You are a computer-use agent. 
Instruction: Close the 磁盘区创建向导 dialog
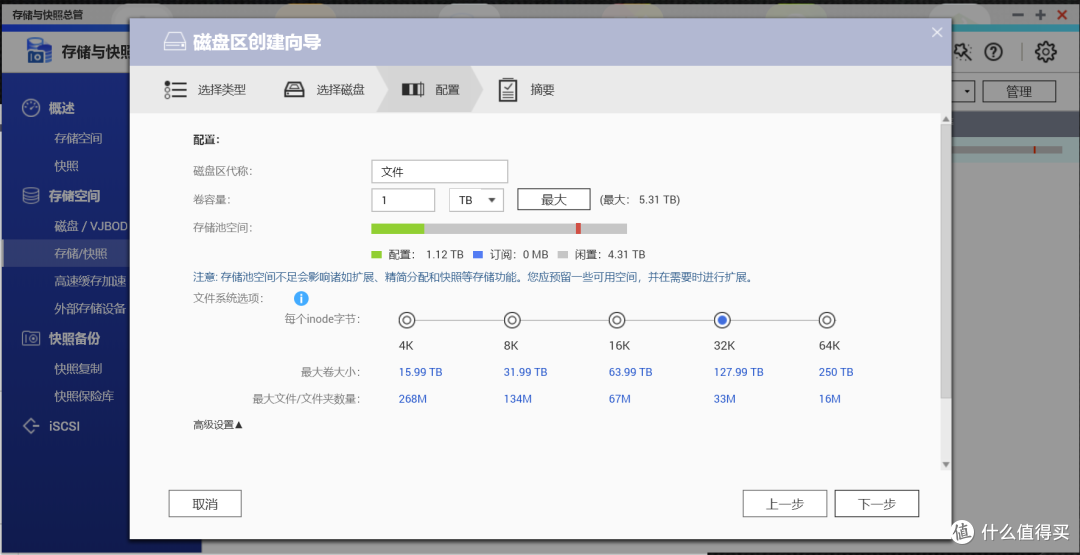point(937,32)
